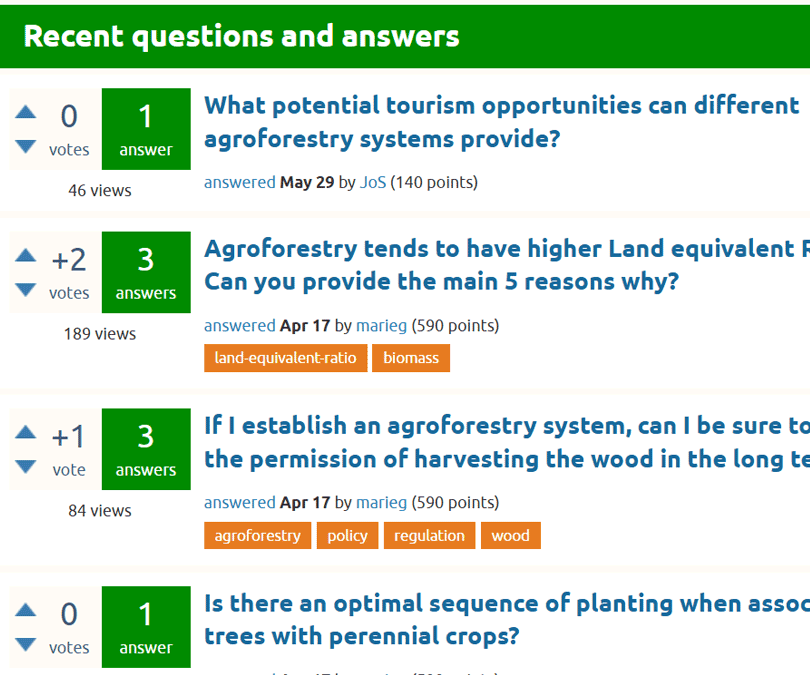Image resolution: width=810 pixels, height=675 pixels.
Task: Upvote the tourism opportunities question
Action: coord(26,113)
